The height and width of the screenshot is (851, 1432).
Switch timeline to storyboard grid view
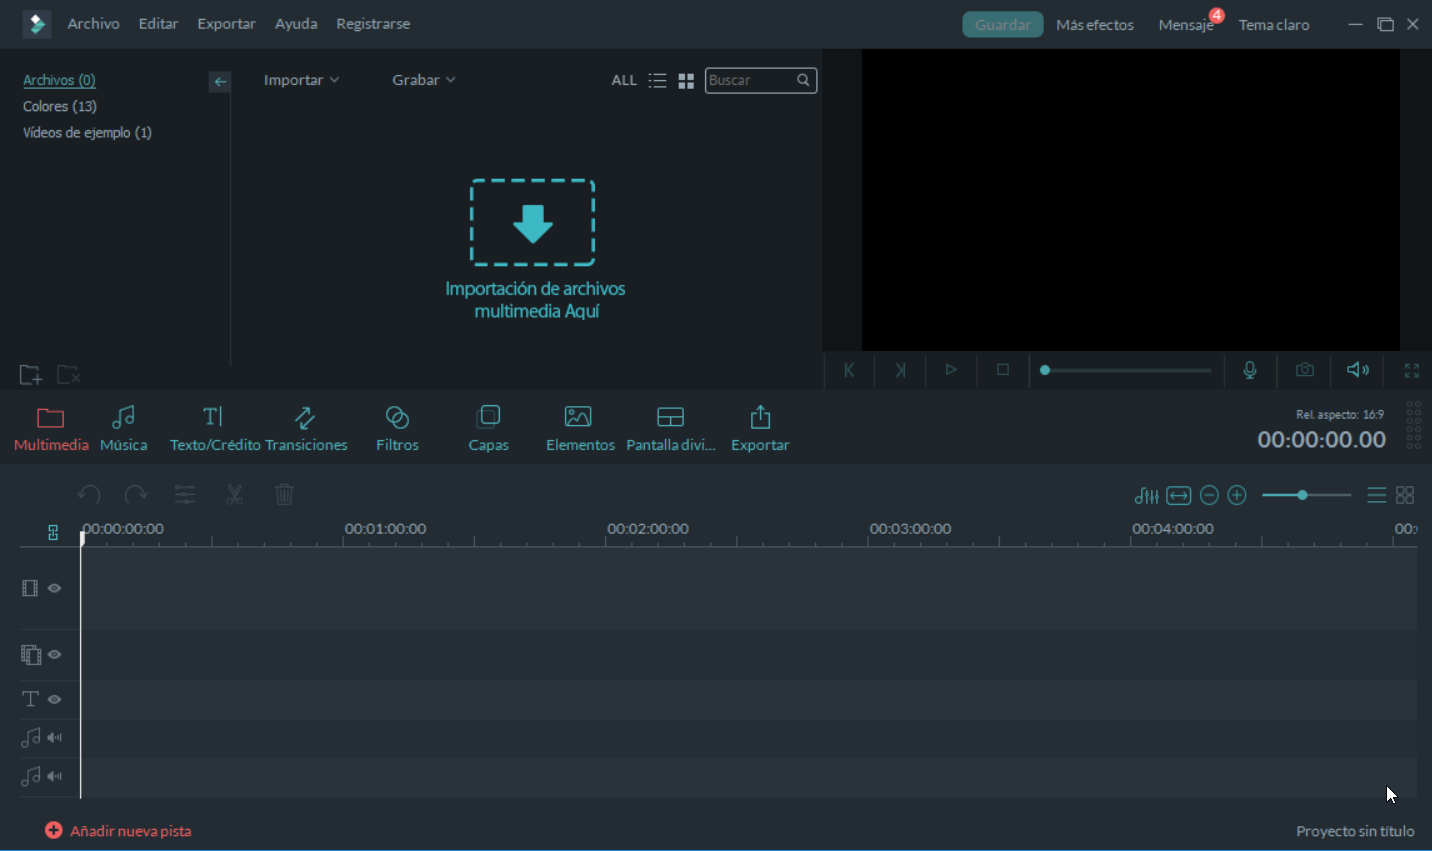[1405, 496]
